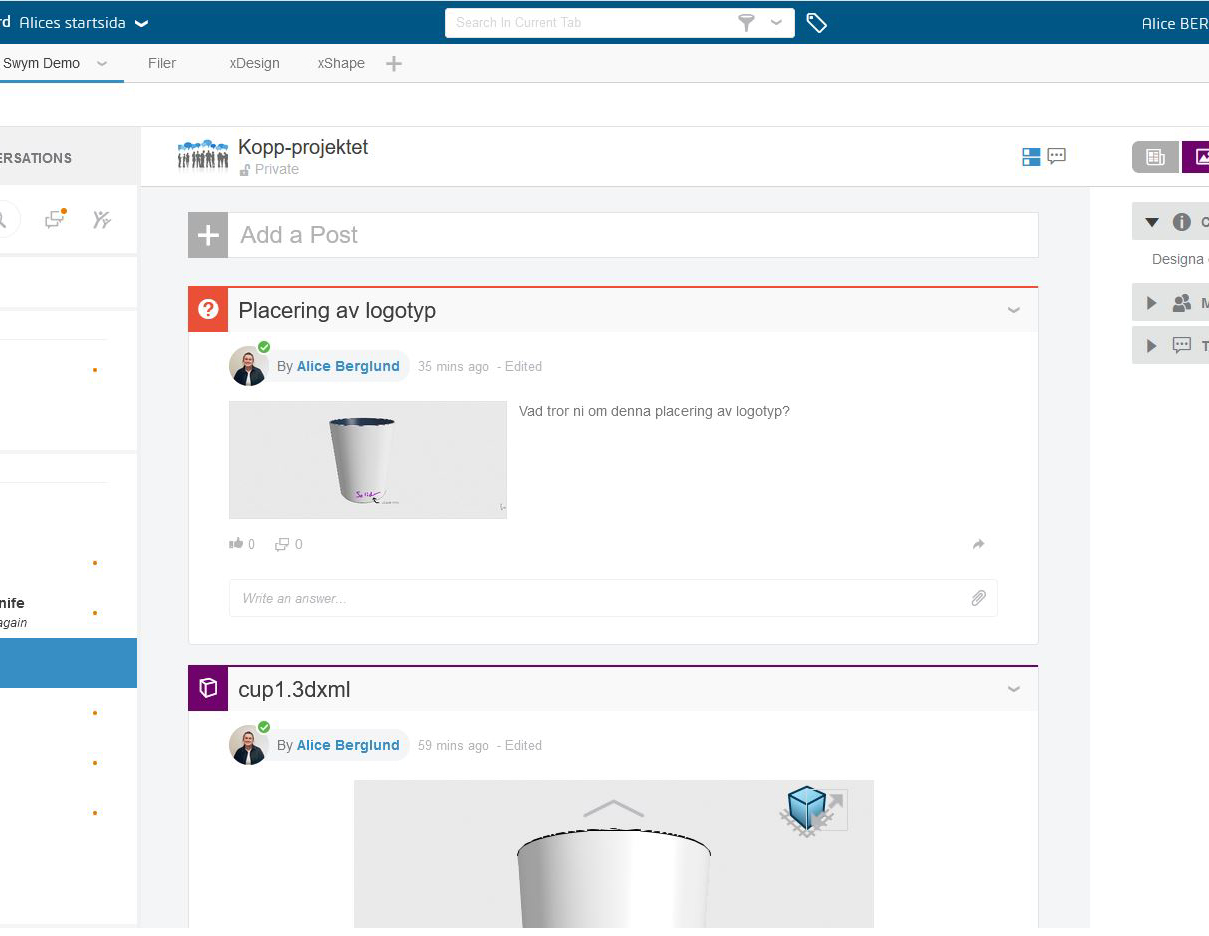Click the speech bubble icon in Kopp-projektet header
Viewport: 1209px width, 936px height.
tap(1057, 156)
